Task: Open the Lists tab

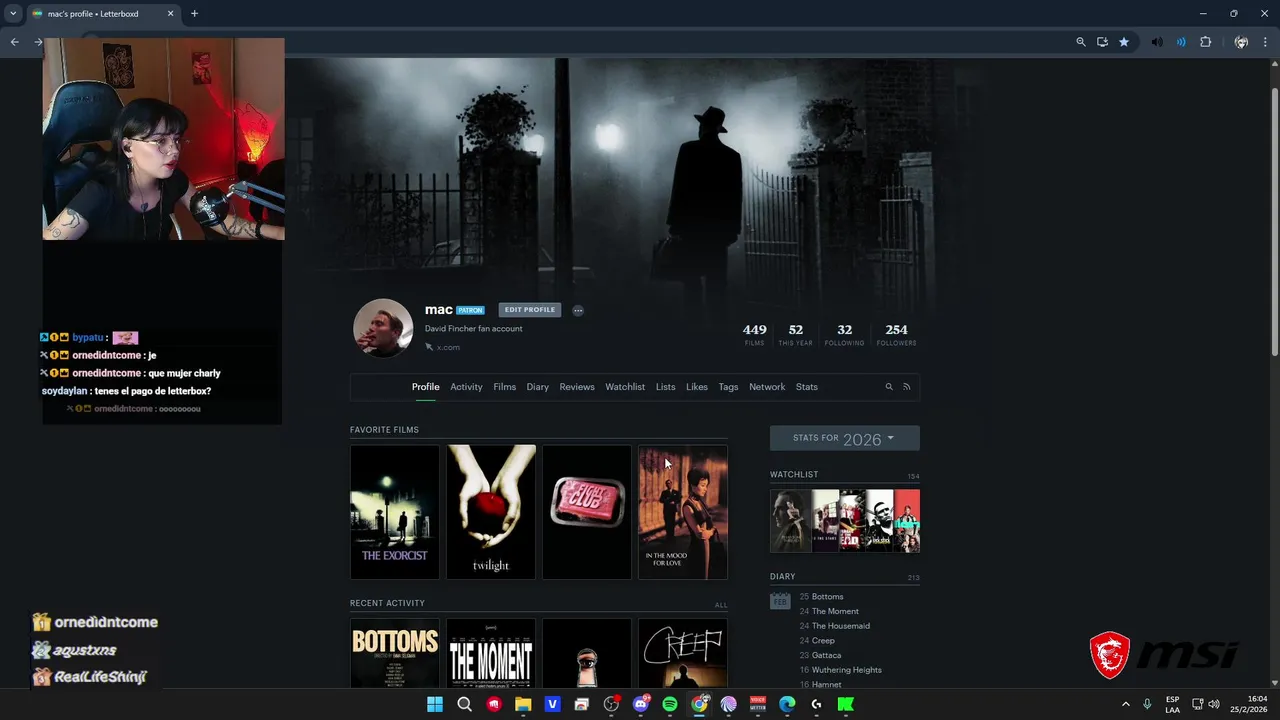Action: pyautogui.click(x=665, y=387)
